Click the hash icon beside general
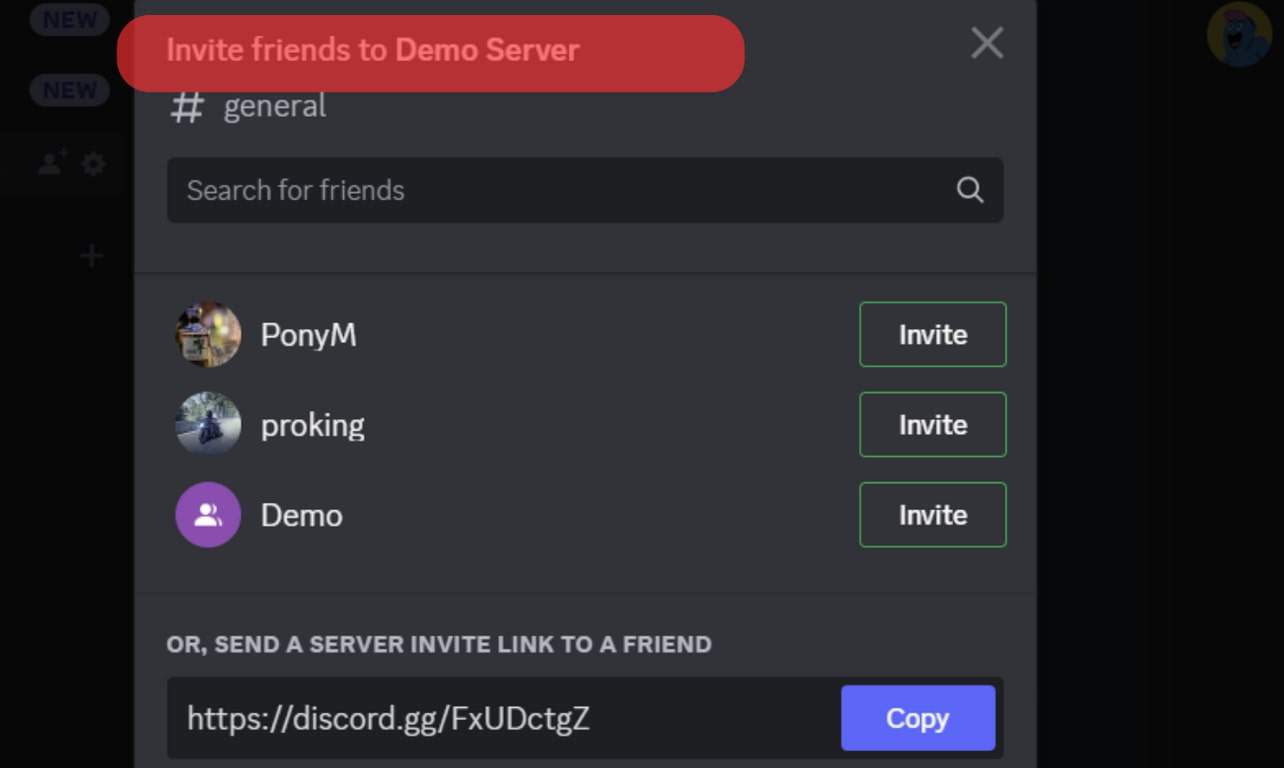This screenshot has height=768, width=1284. click(x=187, y=107)
